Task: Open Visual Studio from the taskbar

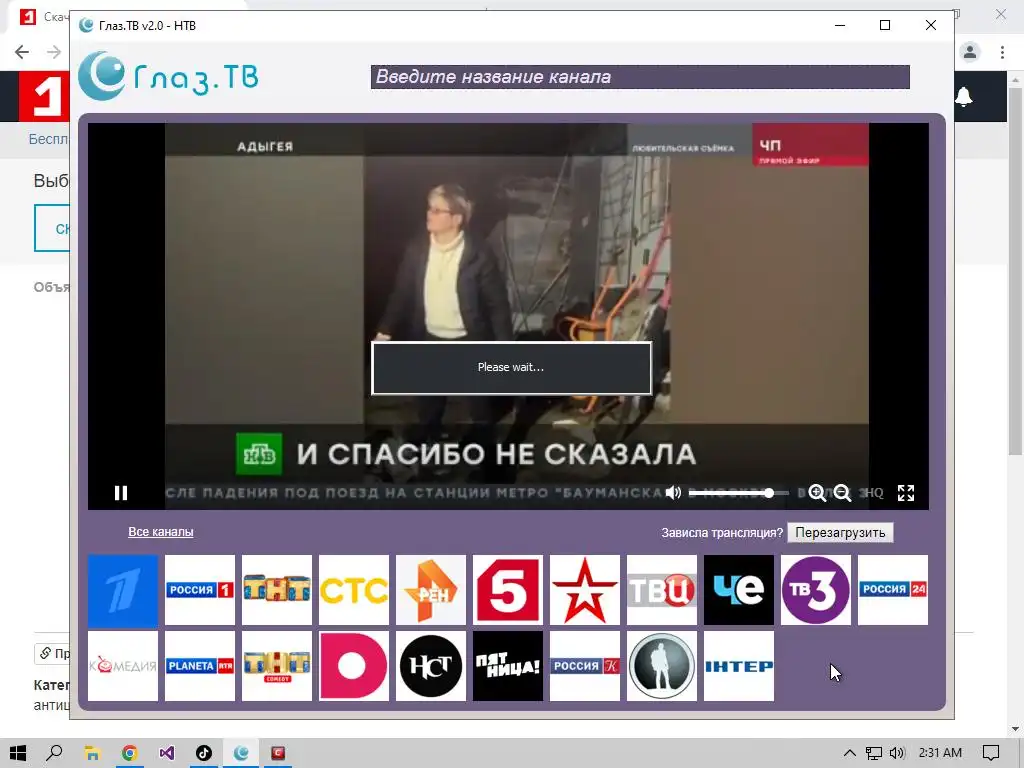Action: pos(167,753)
